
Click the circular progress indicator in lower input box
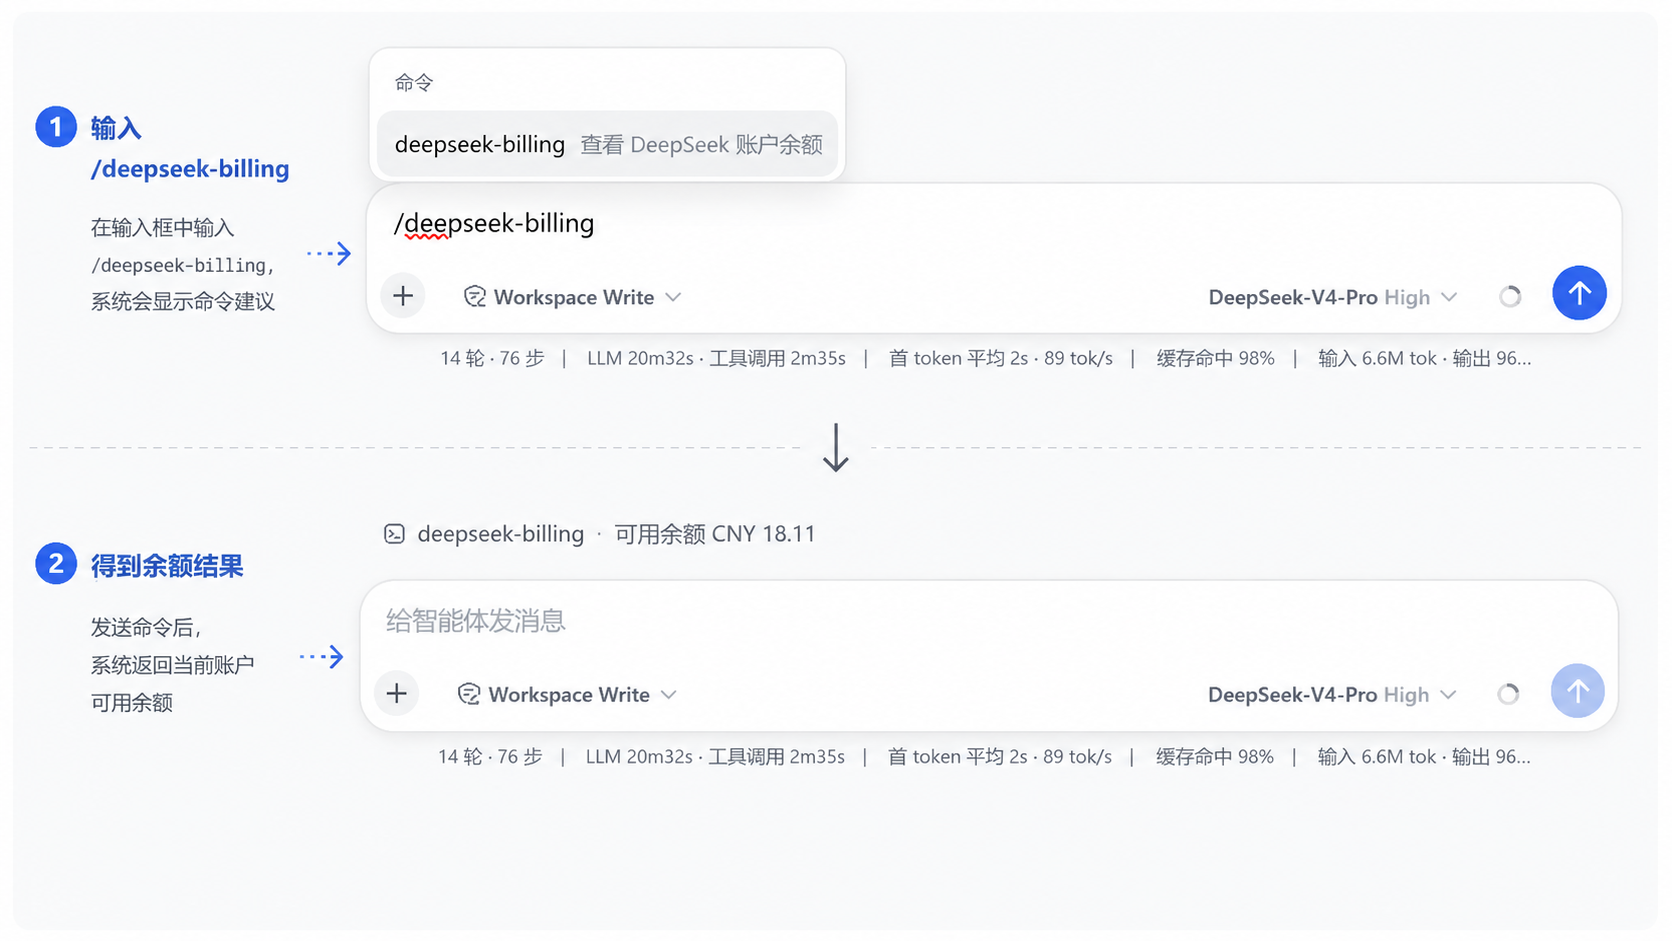(x=1508, y=694)
